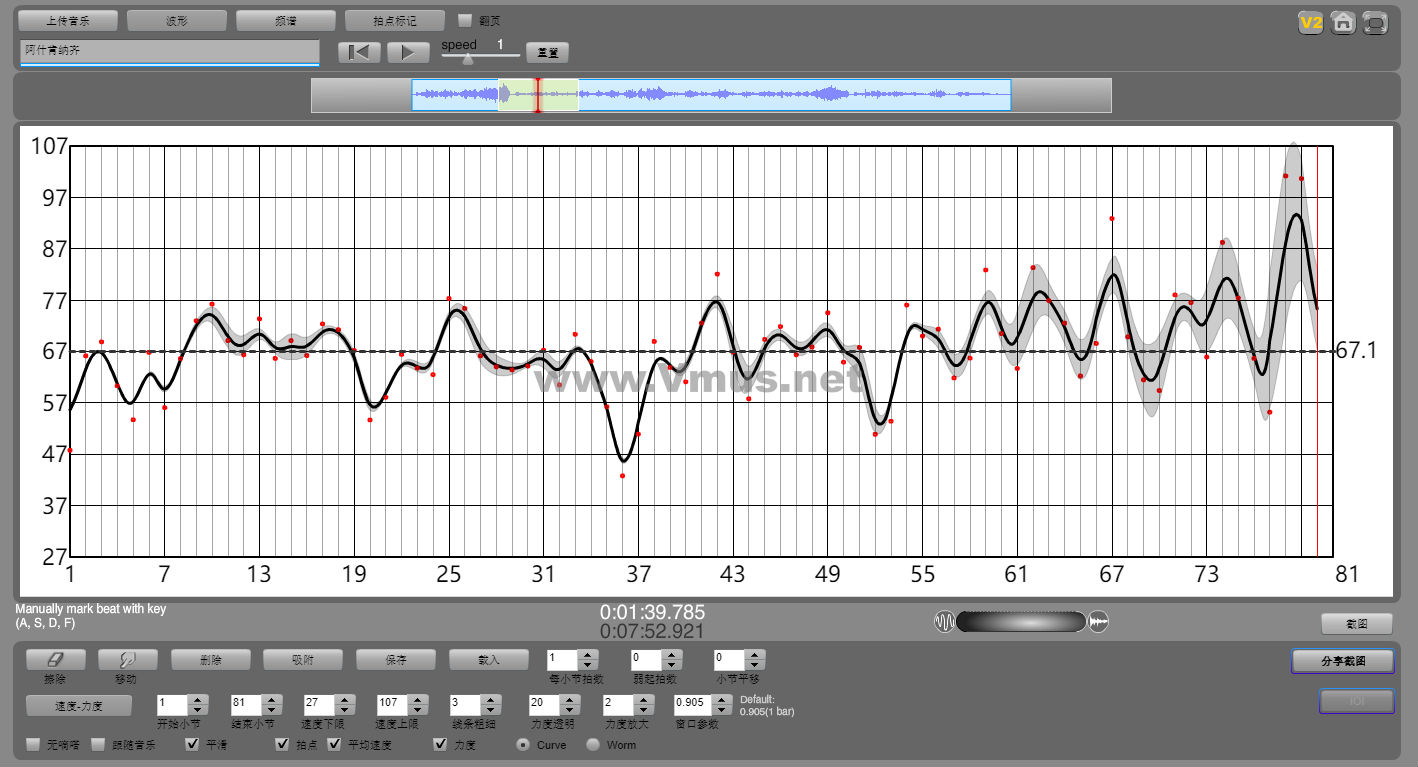Click the 分享截图 share screenshot button

(x=1342, y=661)
